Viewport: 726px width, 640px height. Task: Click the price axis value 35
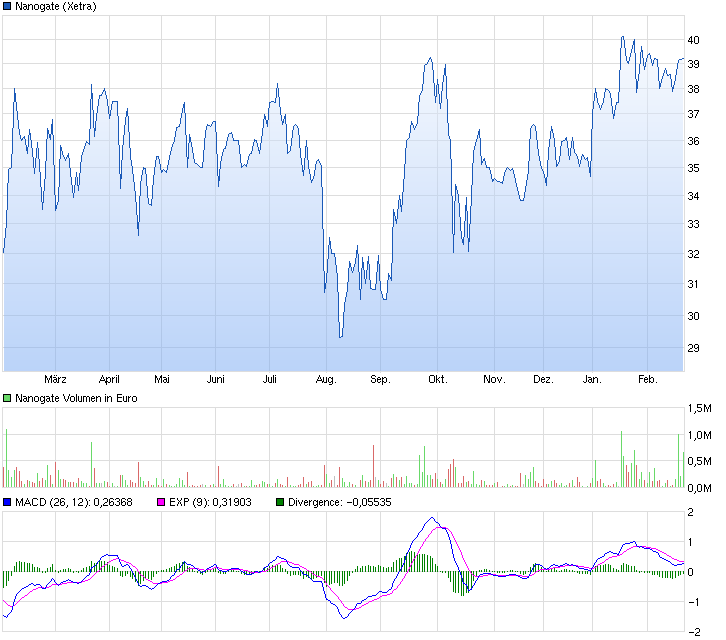pyautogui.click(x=693, y=168)
